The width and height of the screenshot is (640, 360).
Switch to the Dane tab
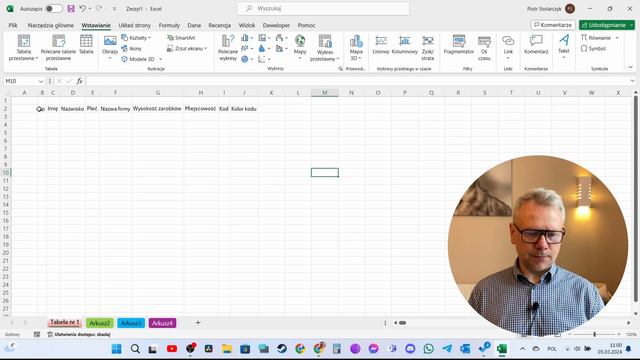tap(194, 25)
